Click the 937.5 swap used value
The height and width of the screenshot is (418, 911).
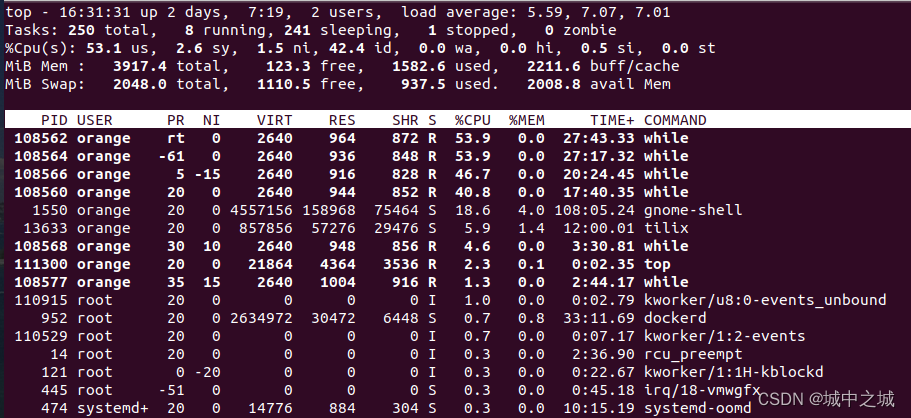click(423, 84)
